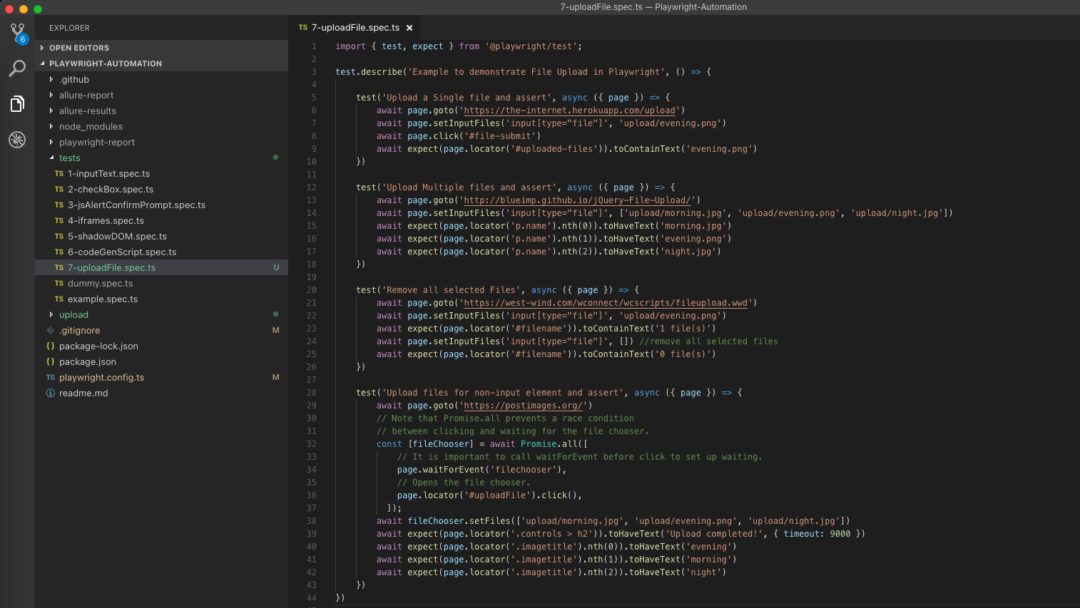Image resolution: width=1080 pixels, height=608 pixels.
Task: Open 6-codeGenScript.spec.ts in the explorer
Action: [x=121, y=252]
